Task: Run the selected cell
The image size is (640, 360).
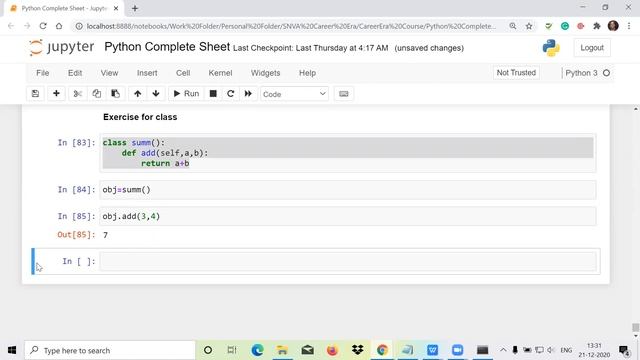Action: 186,93
